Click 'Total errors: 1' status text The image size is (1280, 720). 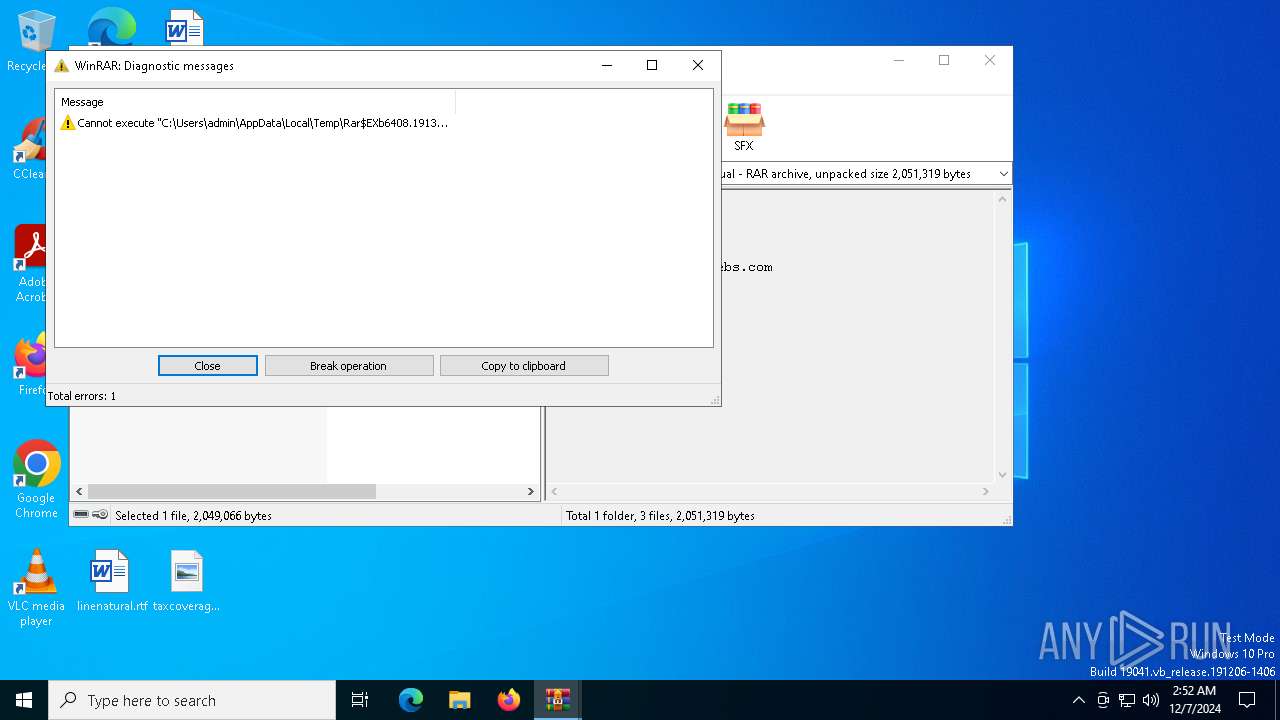82,396
